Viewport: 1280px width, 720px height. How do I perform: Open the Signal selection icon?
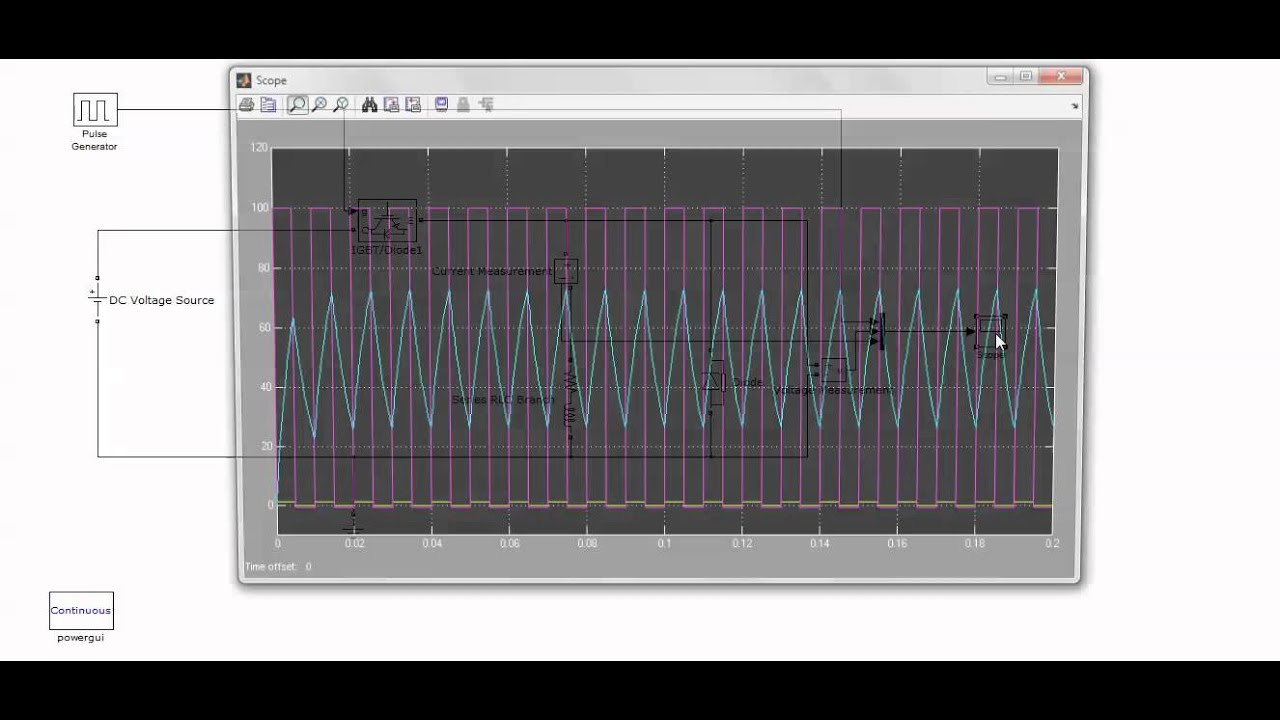(486, 104)
